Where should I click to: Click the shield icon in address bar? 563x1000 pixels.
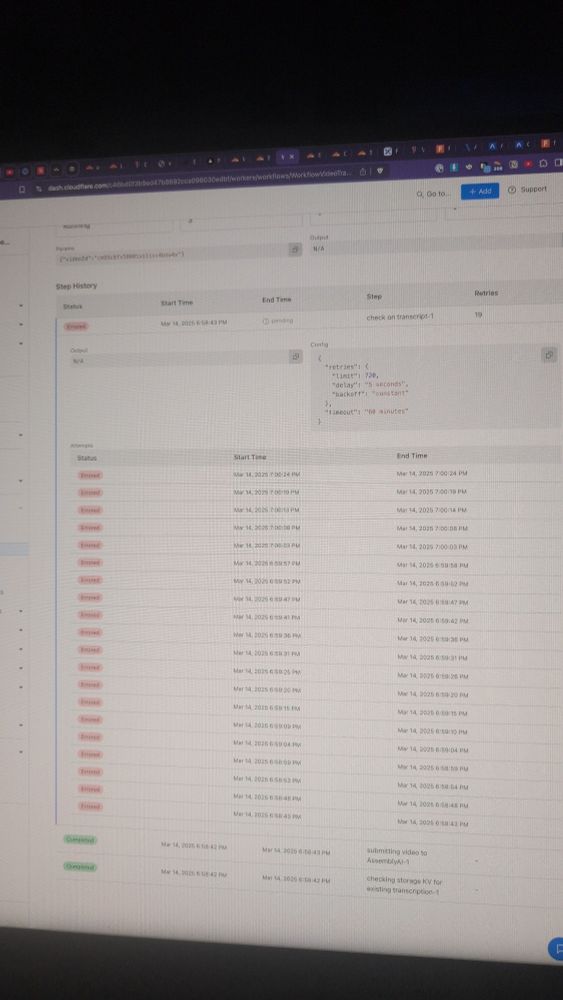tap(380, 171)
